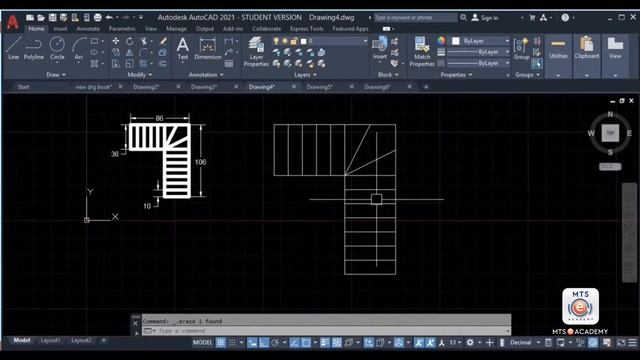Select the Trim tool icon
This screenshot has width=640, height=360.
click(144, 41)
